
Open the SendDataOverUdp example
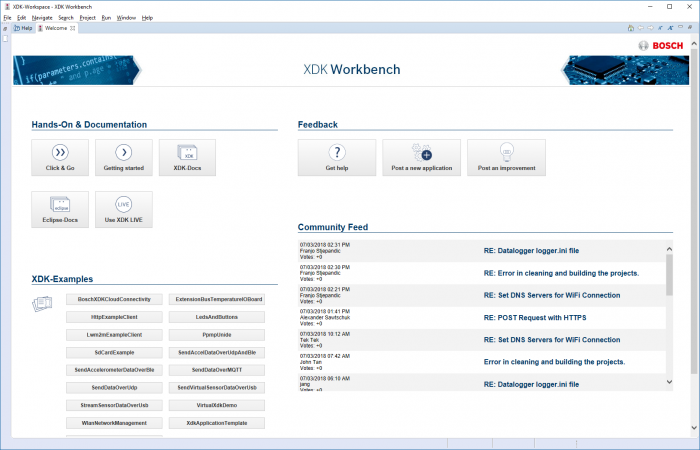114,388
